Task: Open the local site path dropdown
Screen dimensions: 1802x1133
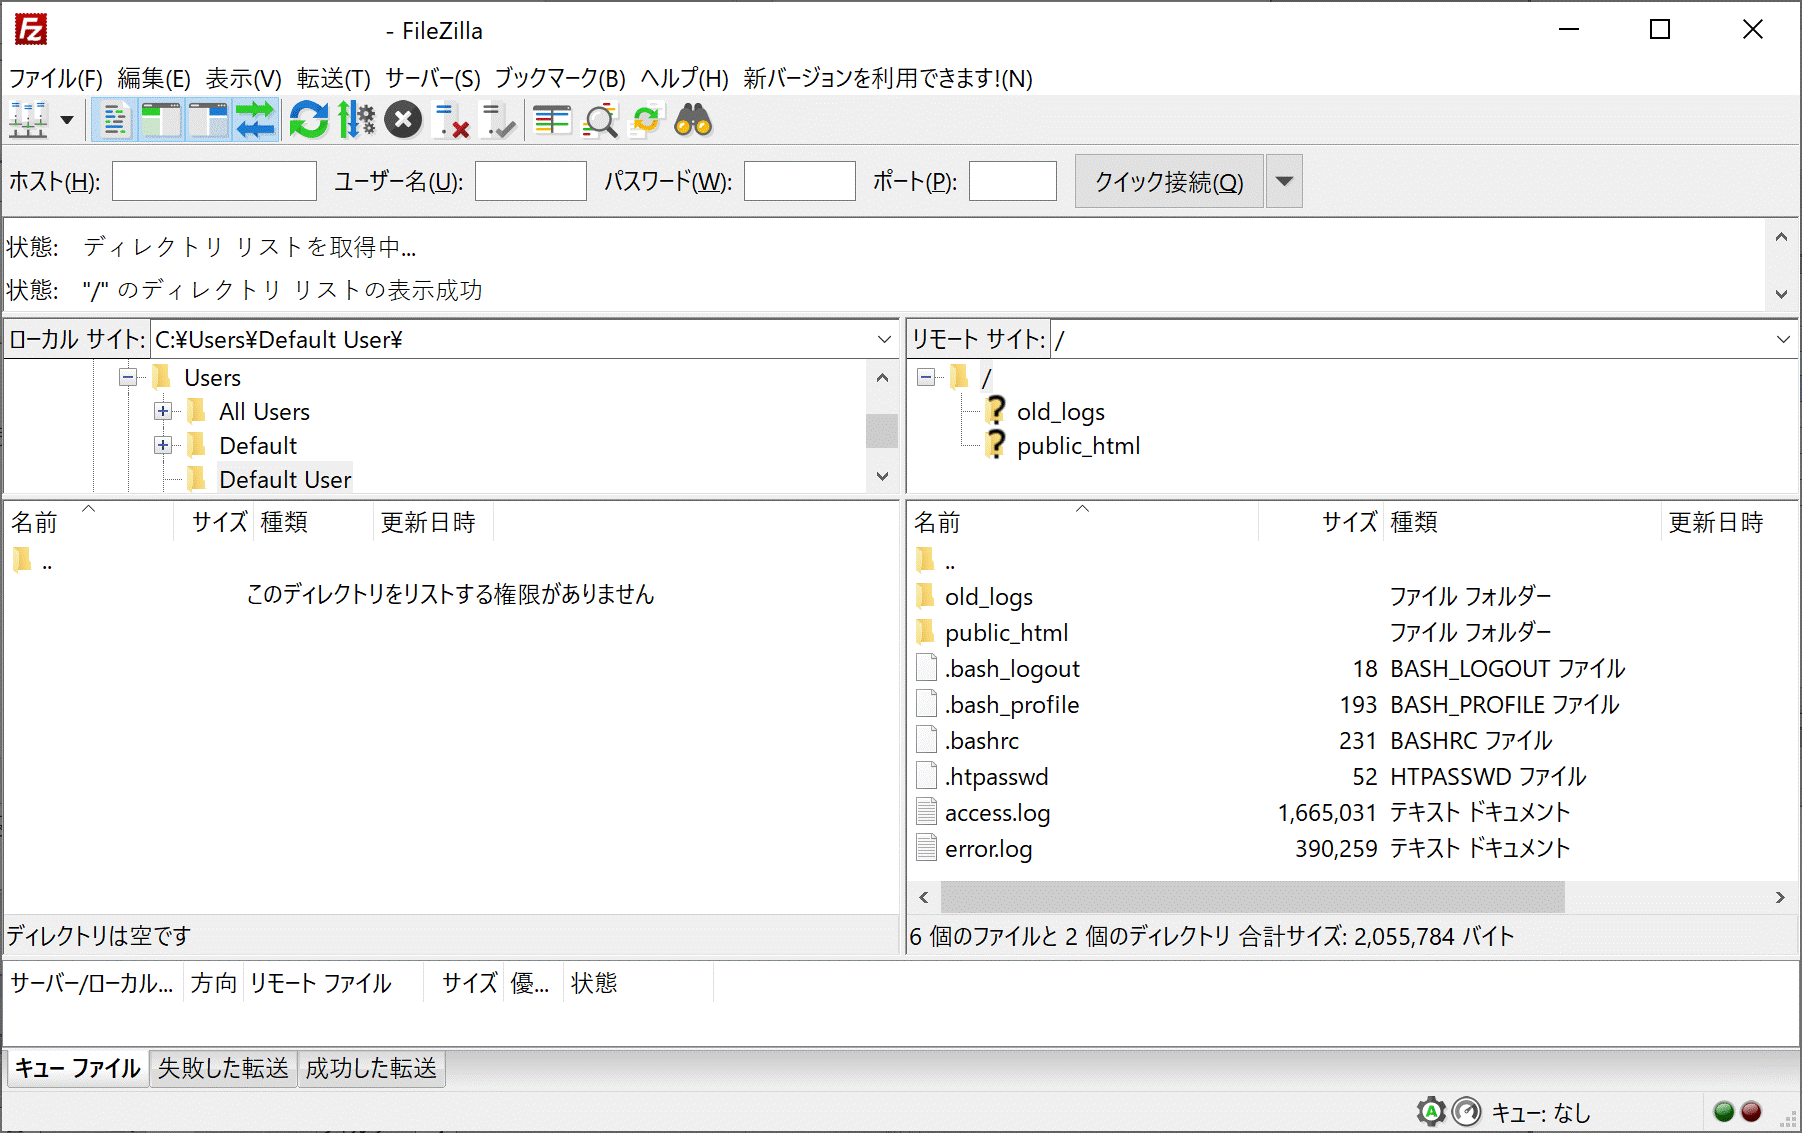Action: (884, 340)
